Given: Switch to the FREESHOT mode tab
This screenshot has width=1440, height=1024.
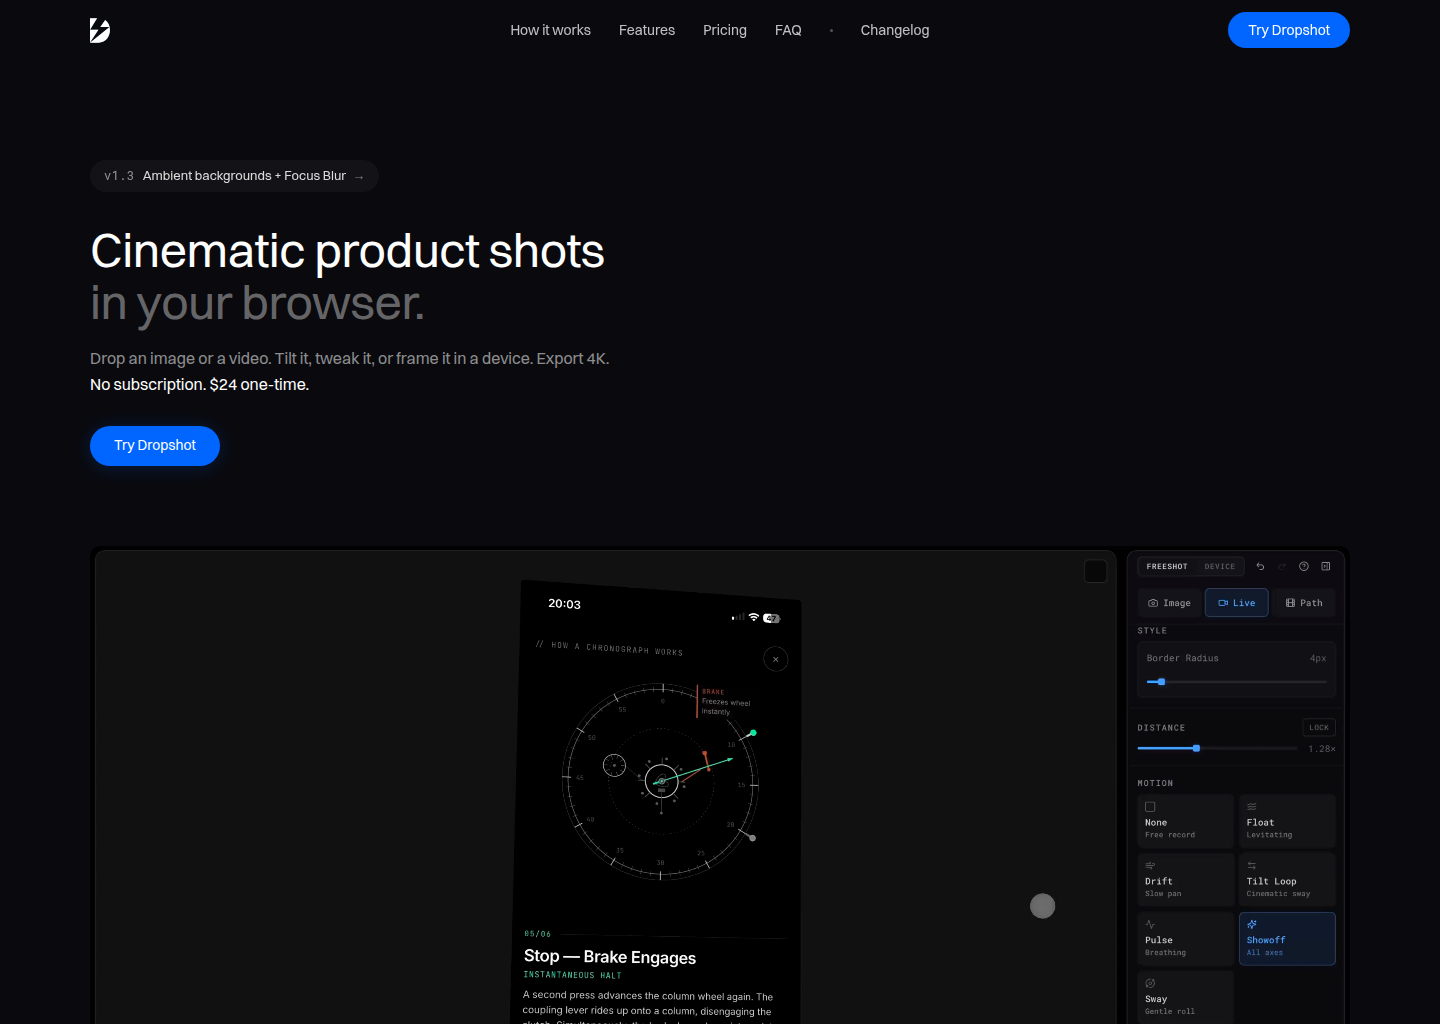Looking at the screenshot, I should coord(1167,566).
